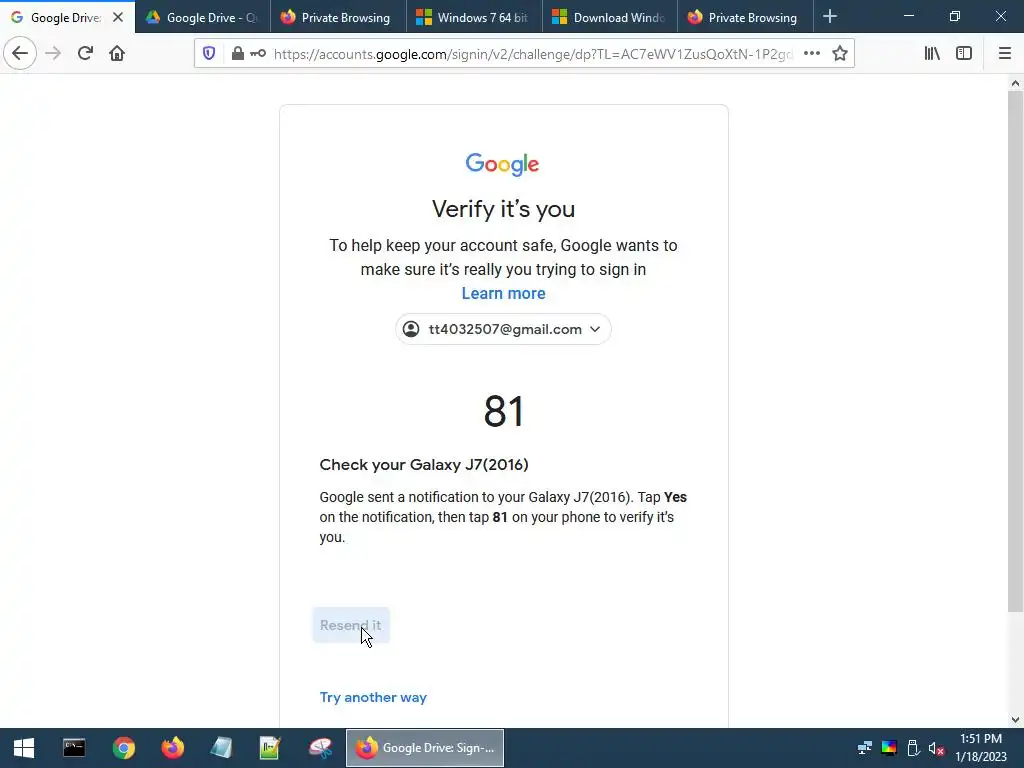
Task: Switch to the Windows 7 64 bit tab
Action: pos(474,17)
